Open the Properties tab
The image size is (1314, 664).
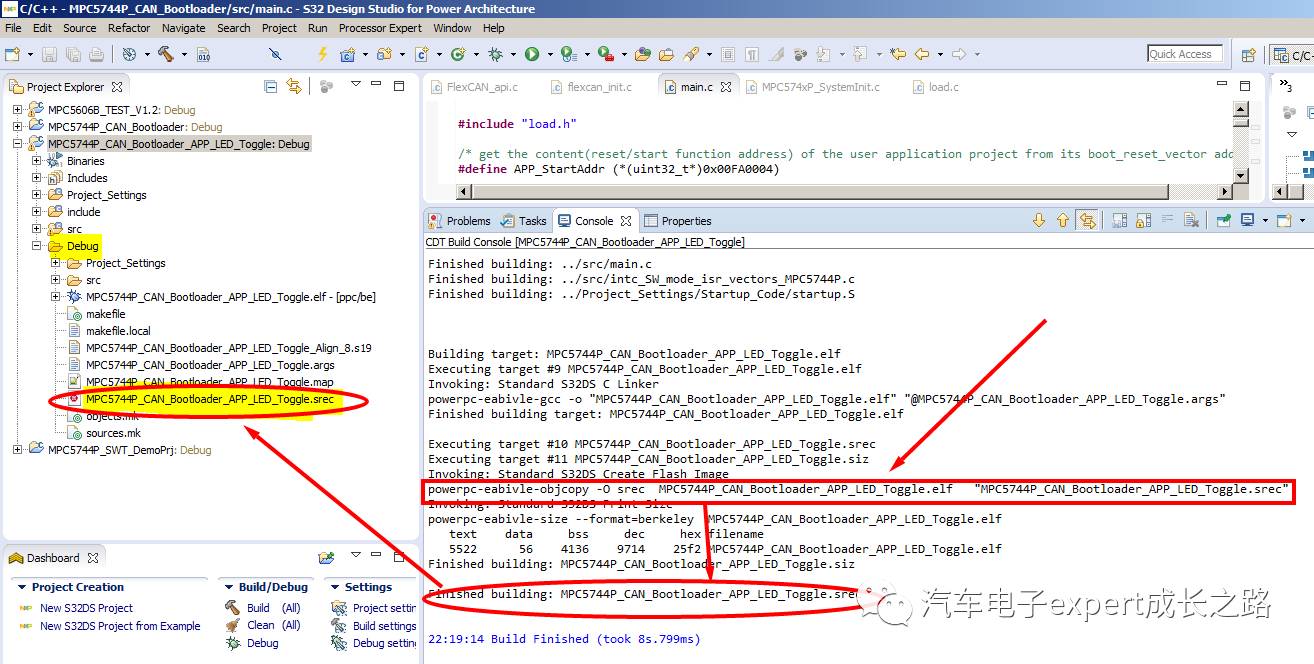(x=678, y=221)
